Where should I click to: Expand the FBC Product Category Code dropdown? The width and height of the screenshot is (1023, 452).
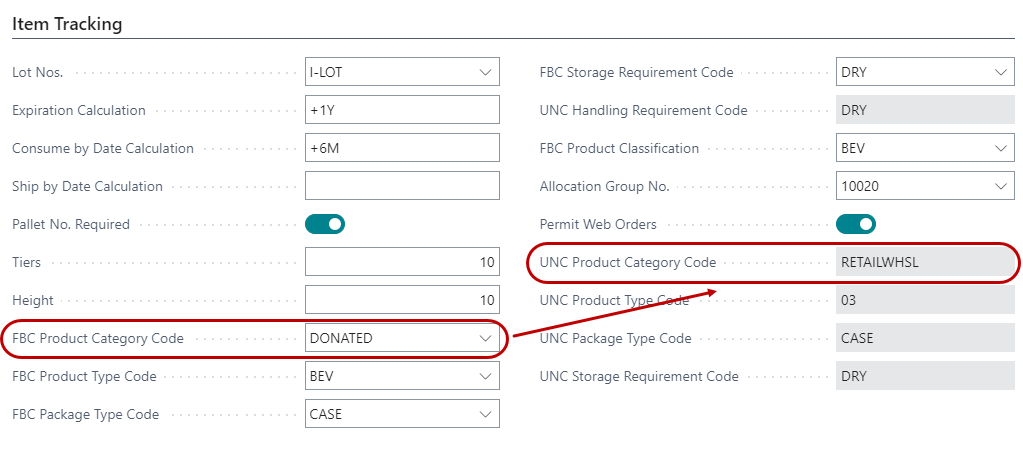[486, 338]
